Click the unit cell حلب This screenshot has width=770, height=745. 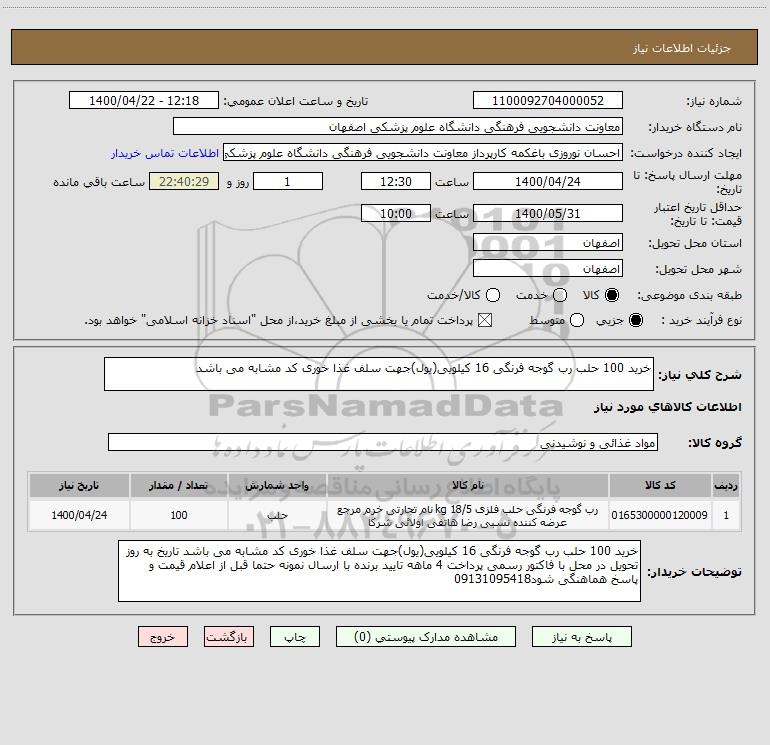277,515
